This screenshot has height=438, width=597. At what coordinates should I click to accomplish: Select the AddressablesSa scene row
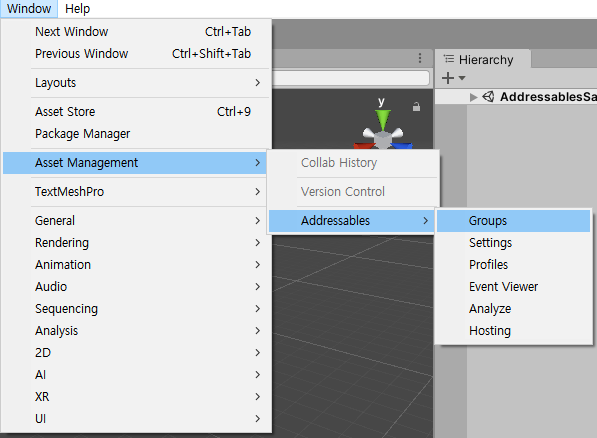point(516,97)
